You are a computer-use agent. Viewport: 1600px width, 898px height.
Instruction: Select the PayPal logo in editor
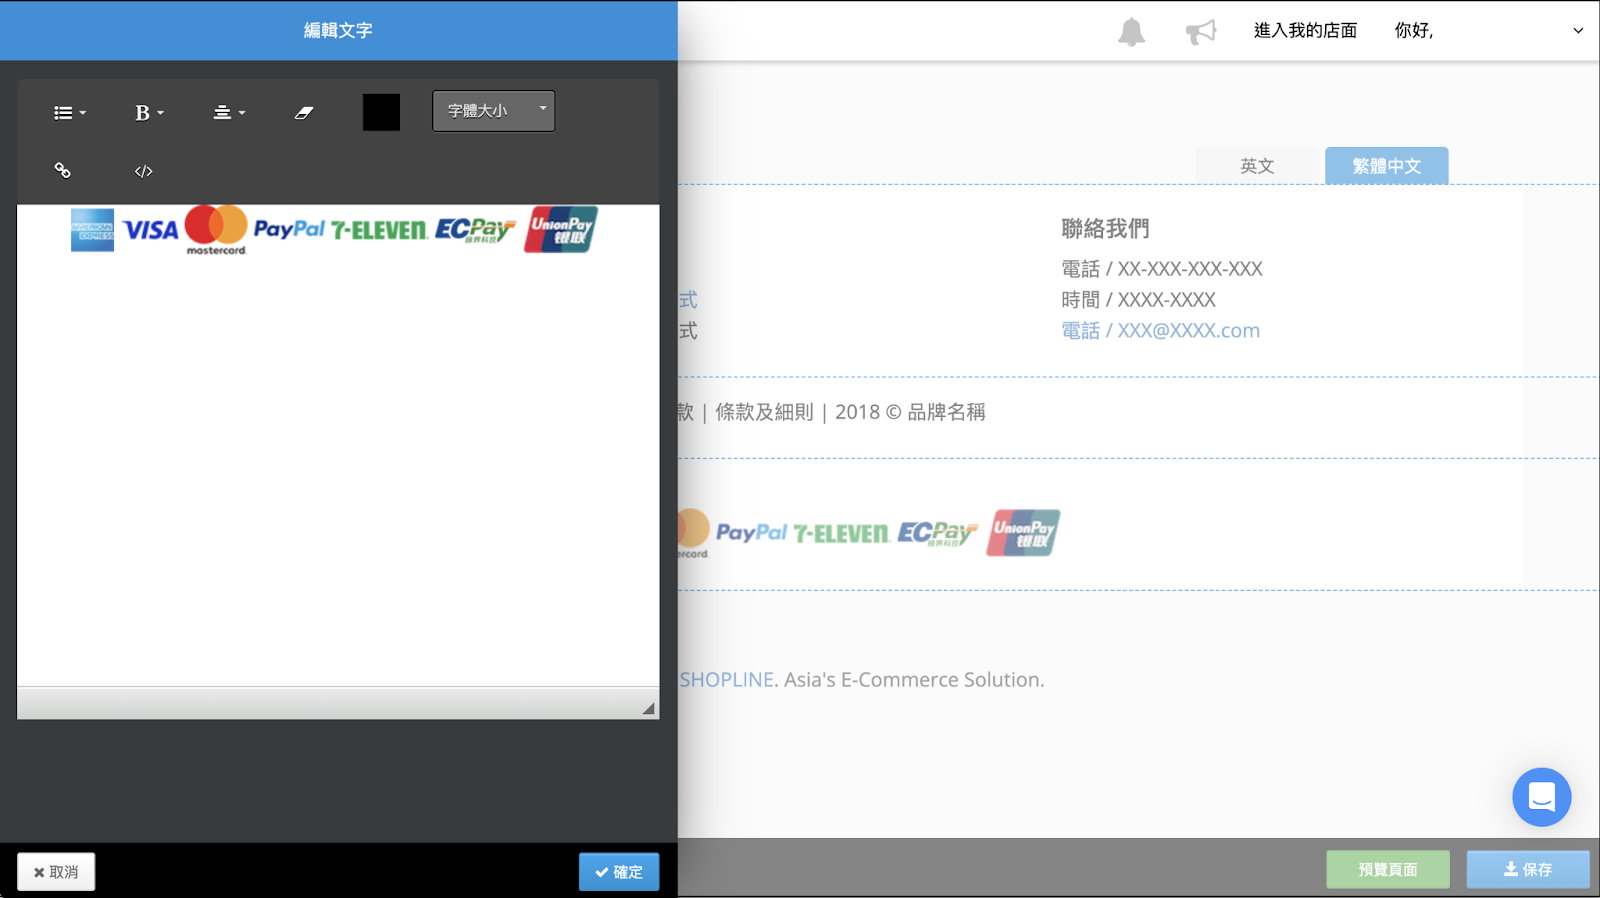tap(289, 229)
